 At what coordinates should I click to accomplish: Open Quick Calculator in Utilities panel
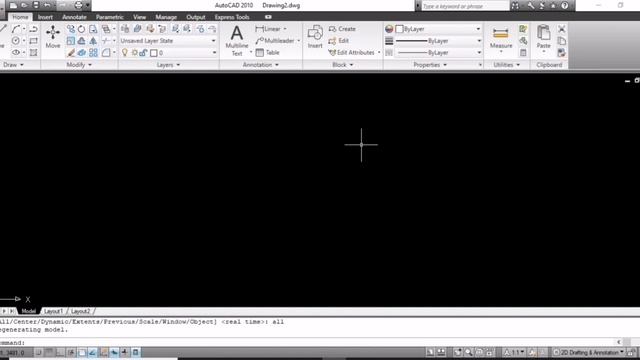click(x=523, y=53)
